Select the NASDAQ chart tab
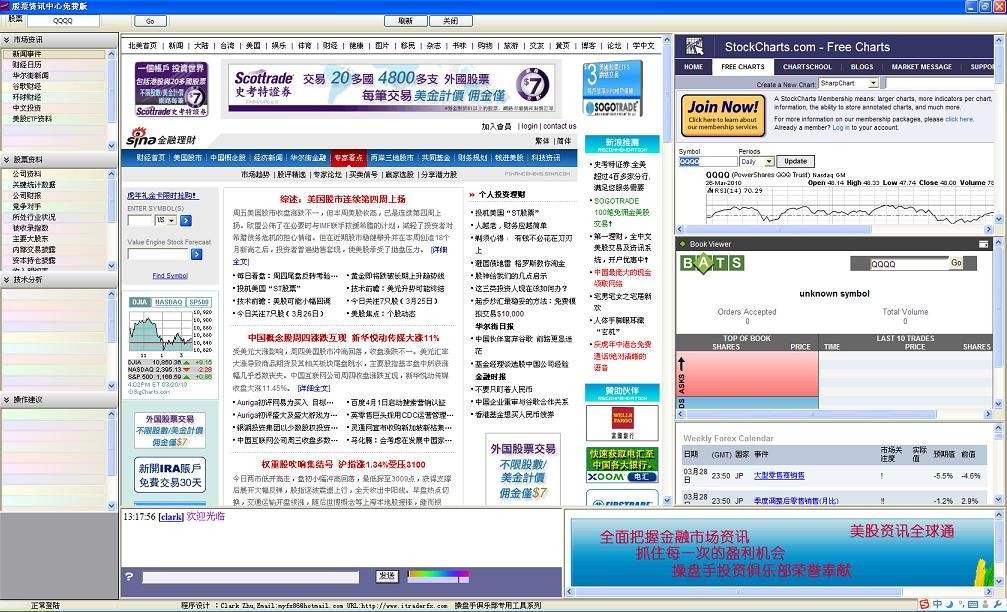The image size is (1007, 612). point(168,301)
